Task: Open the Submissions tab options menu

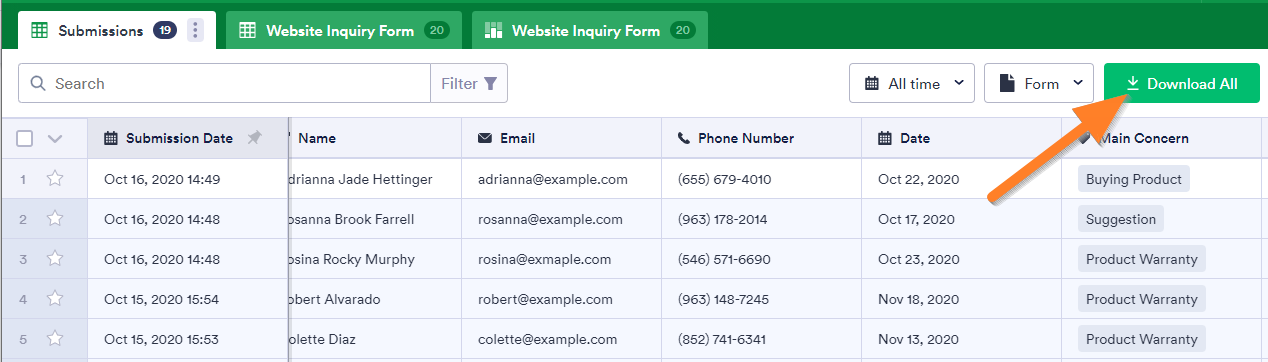Action: [x=195, y=31]
